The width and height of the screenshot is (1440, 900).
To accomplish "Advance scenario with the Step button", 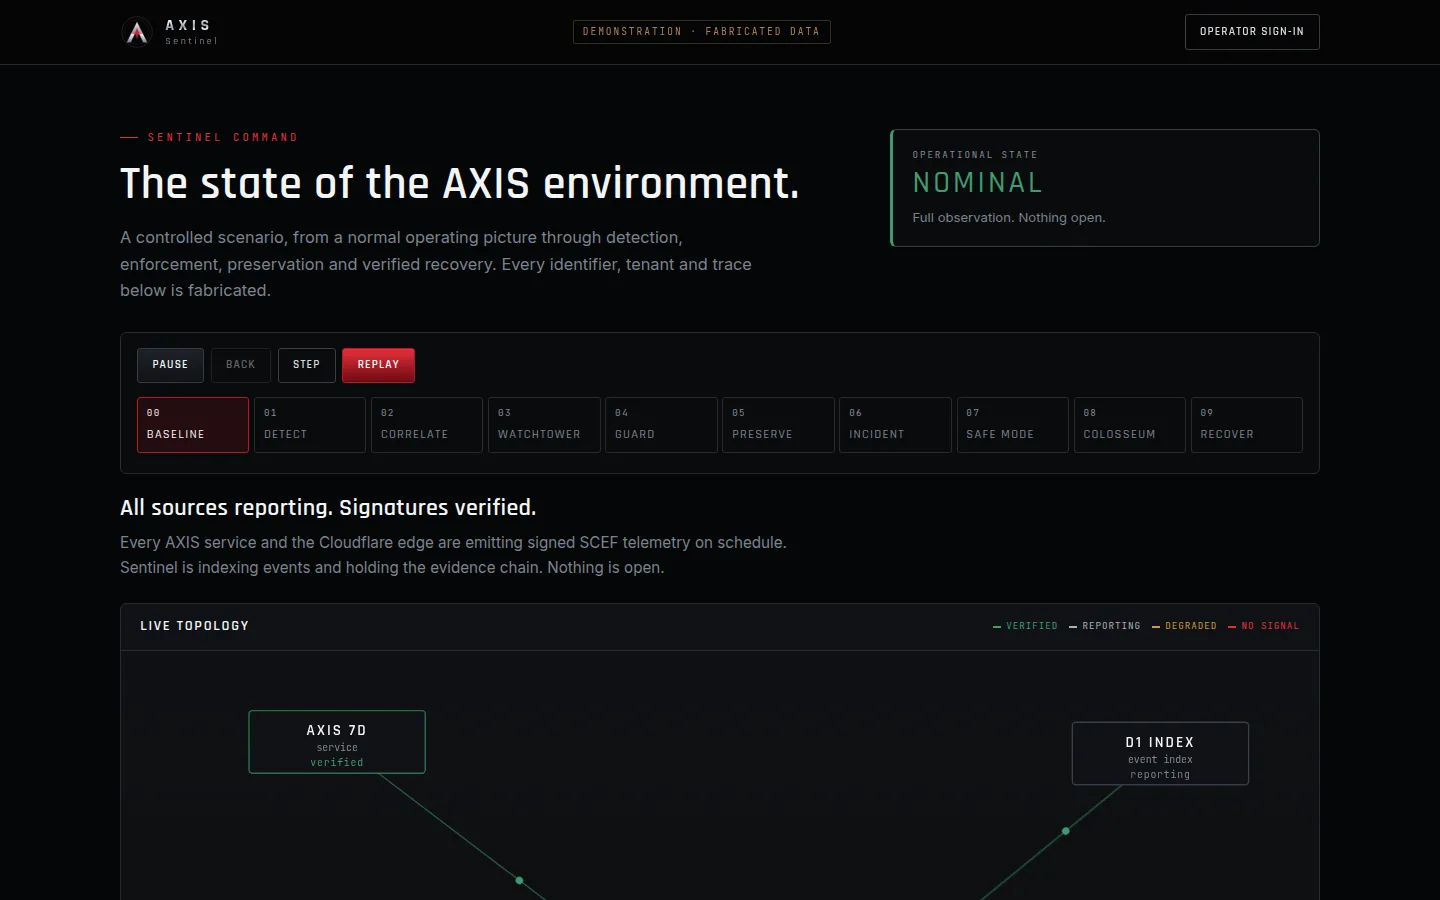I will [x=307, y=365].
